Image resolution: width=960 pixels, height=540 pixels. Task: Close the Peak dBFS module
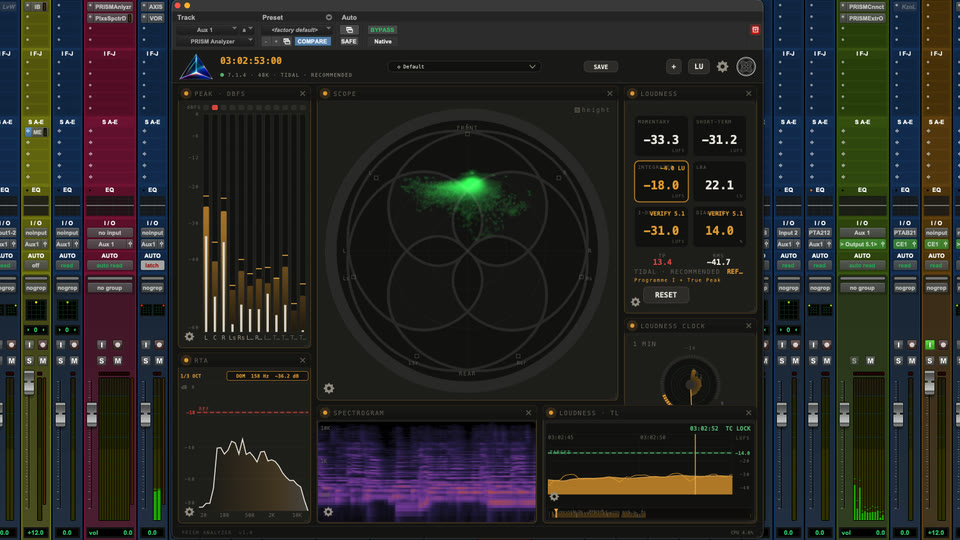coord(302,94)
